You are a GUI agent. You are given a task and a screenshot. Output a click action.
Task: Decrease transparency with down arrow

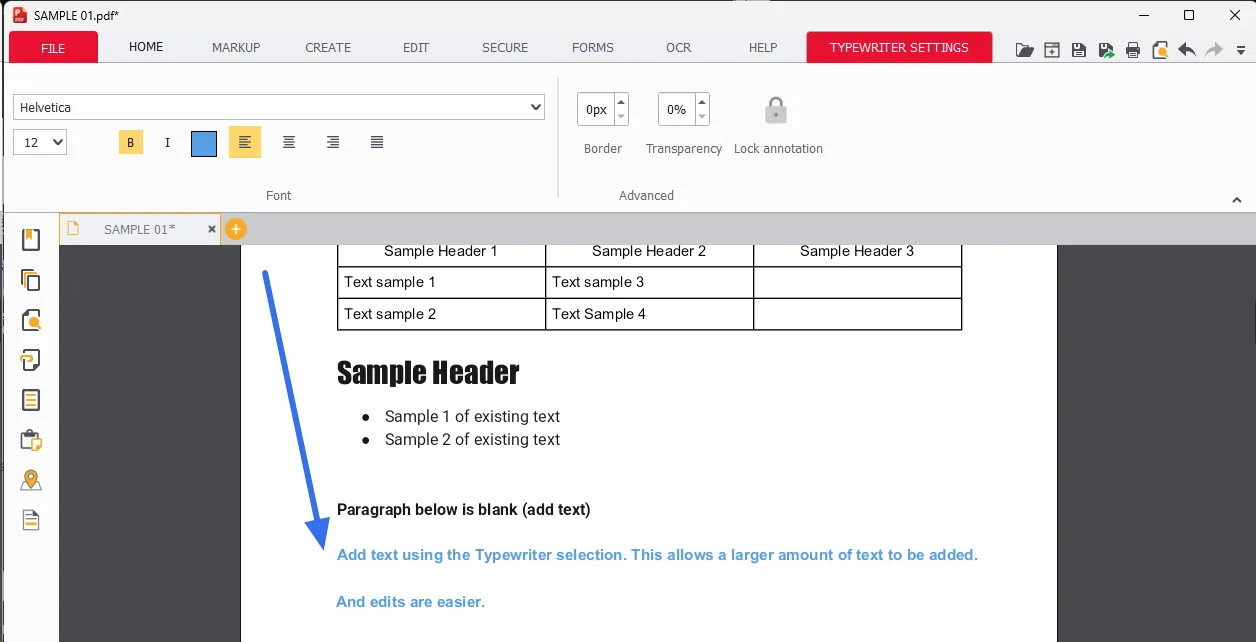tap(702, 117)
